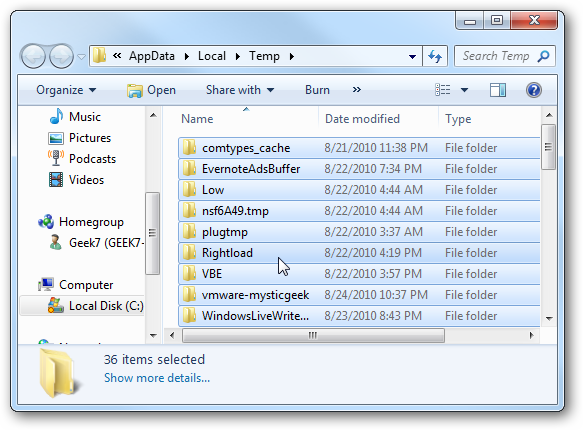
Task: Open the address bar history dropdown
Action: point(412,56)
